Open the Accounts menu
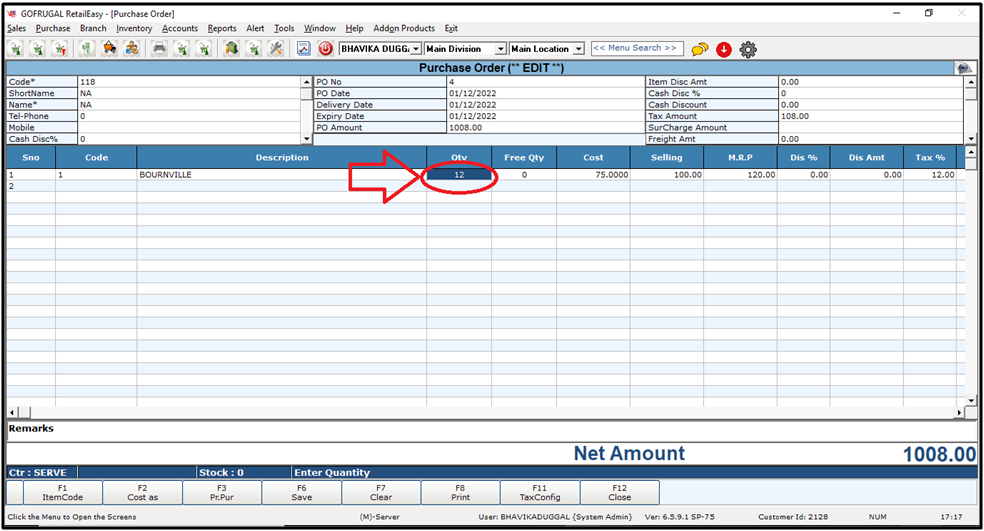The image size is (984, 531). [179, 28]
